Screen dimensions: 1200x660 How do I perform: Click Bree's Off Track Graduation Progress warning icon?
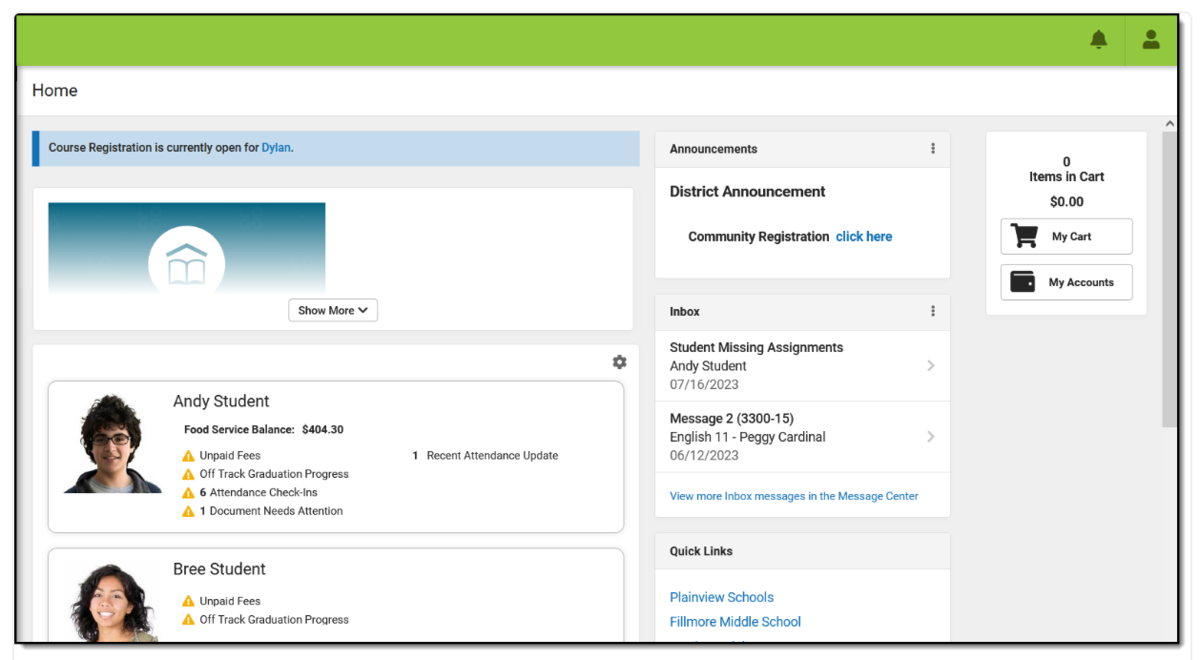188,620
